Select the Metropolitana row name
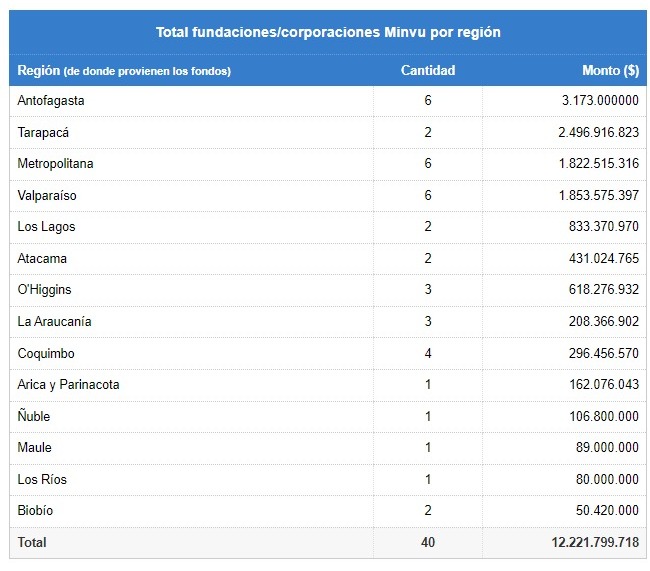Screen dimensions: 650x571 55,164
